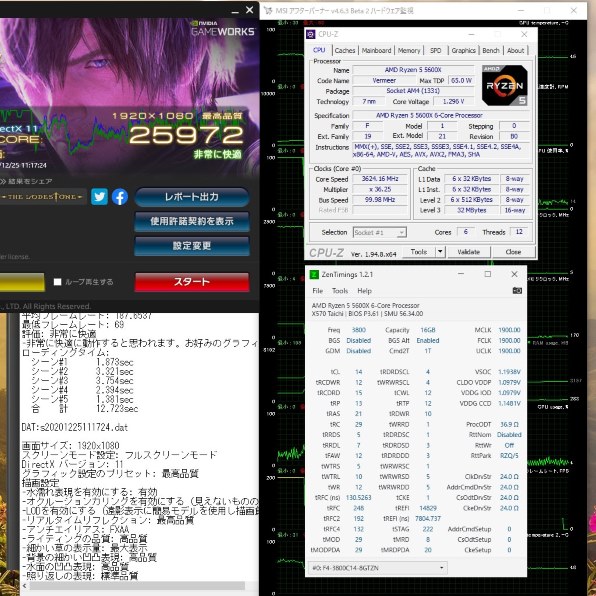Viewport: 596px width, 596px height.
Task: Click the Facebook share icon
Action: pyautogui.click(x=120, y=197)
